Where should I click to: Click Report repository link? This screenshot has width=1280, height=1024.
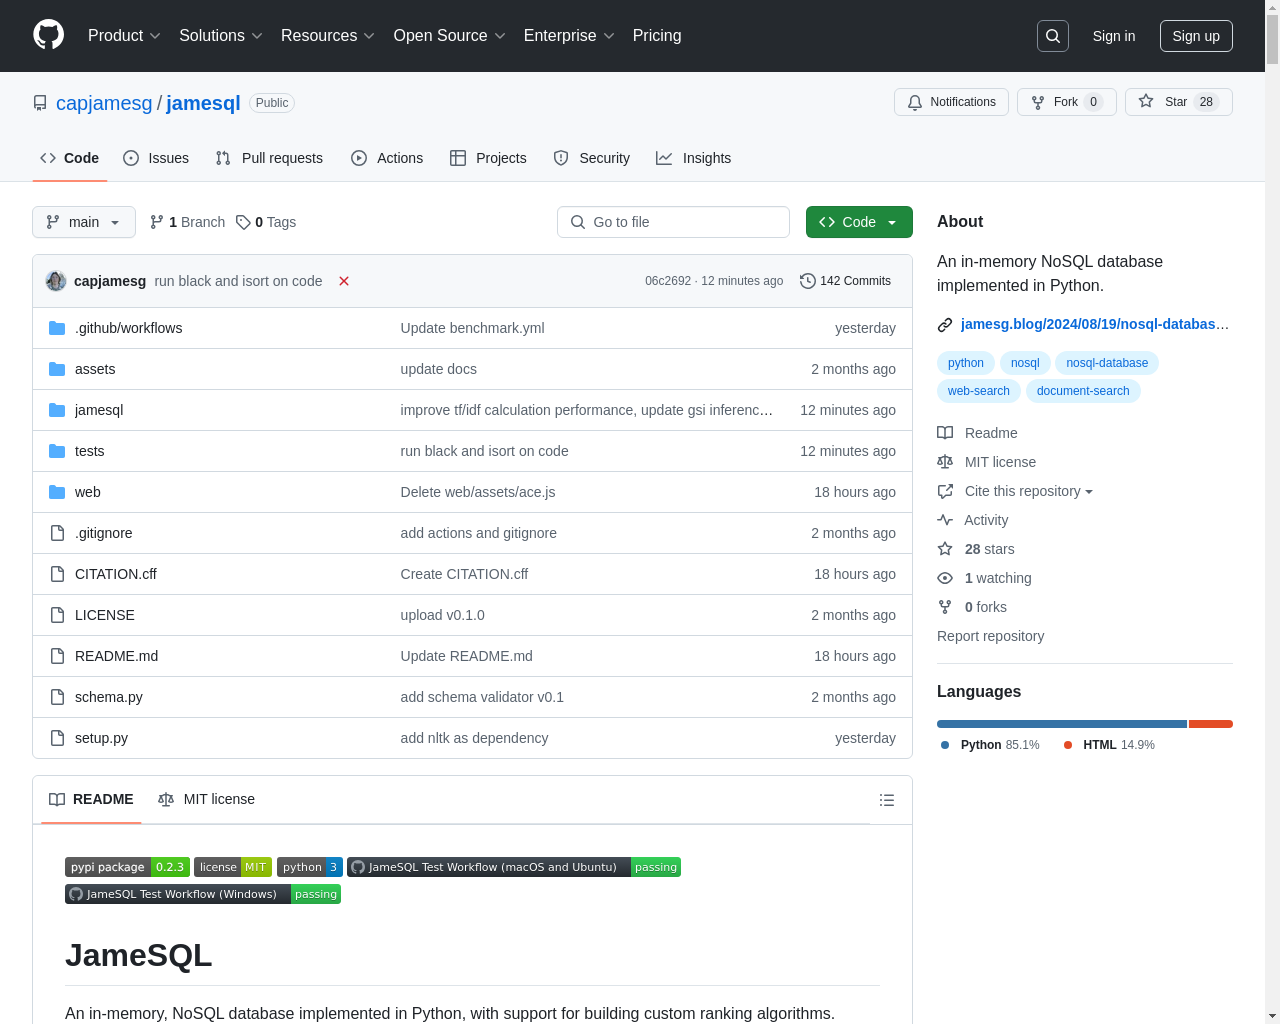990,636
